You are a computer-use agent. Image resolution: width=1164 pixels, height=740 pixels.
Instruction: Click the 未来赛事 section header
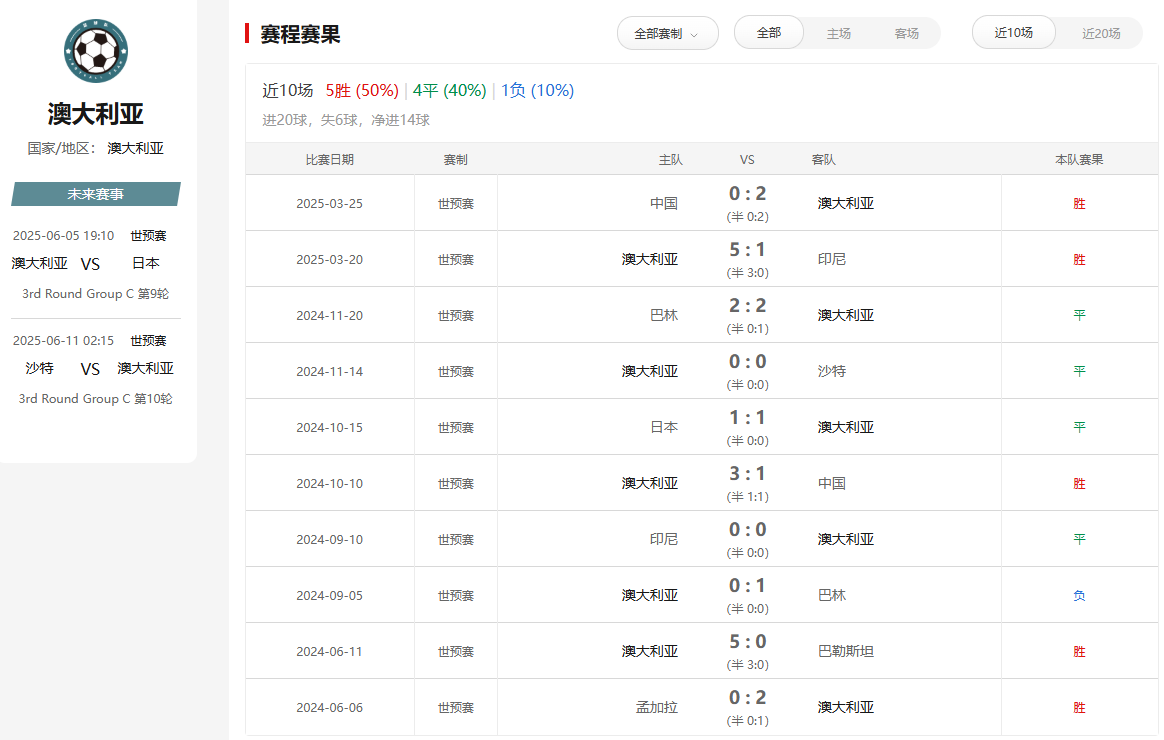[96, 194]
